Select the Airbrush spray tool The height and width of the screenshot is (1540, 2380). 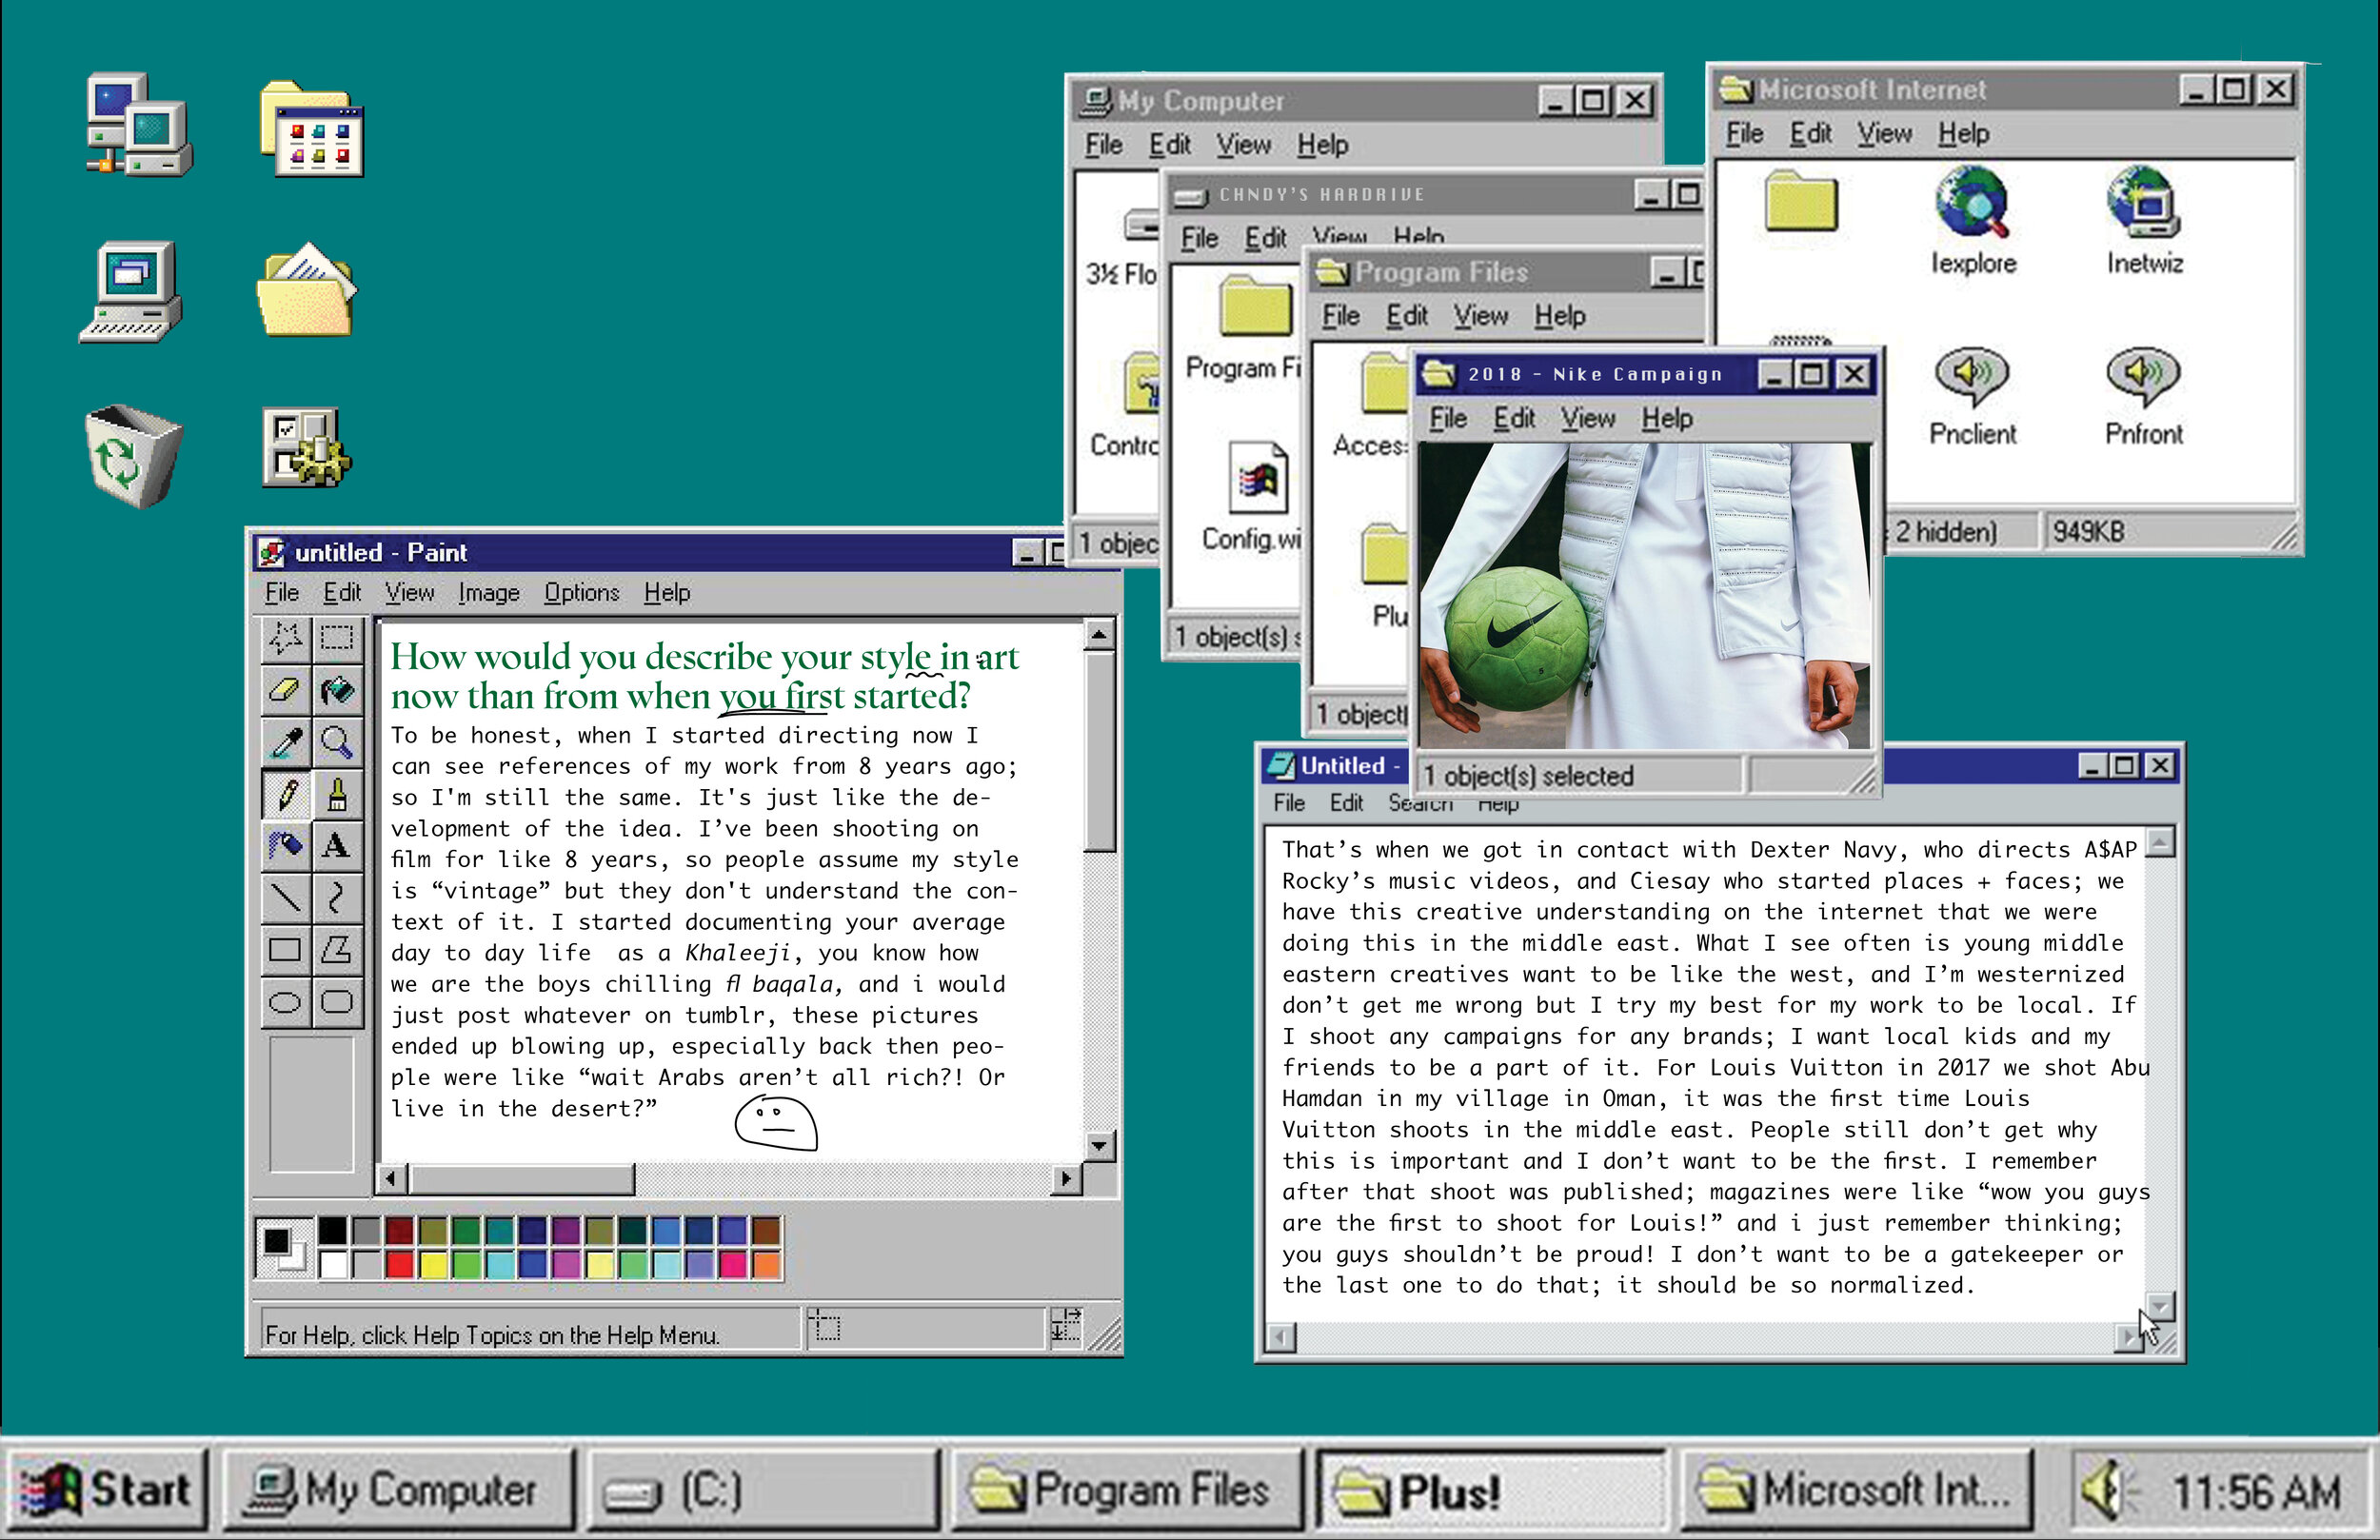286,846
